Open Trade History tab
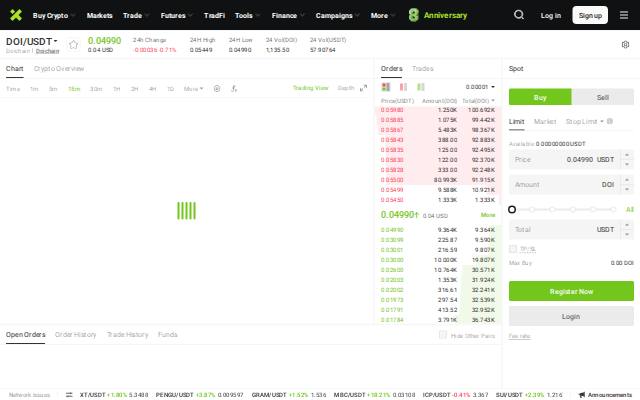Viewport: 640px width, 400px height. coord(127,335)
